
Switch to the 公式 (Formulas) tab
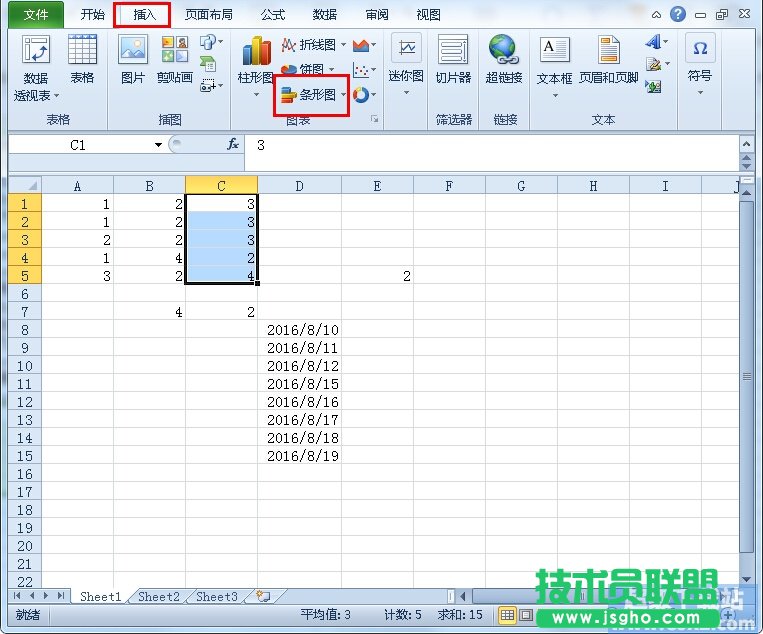273,15
